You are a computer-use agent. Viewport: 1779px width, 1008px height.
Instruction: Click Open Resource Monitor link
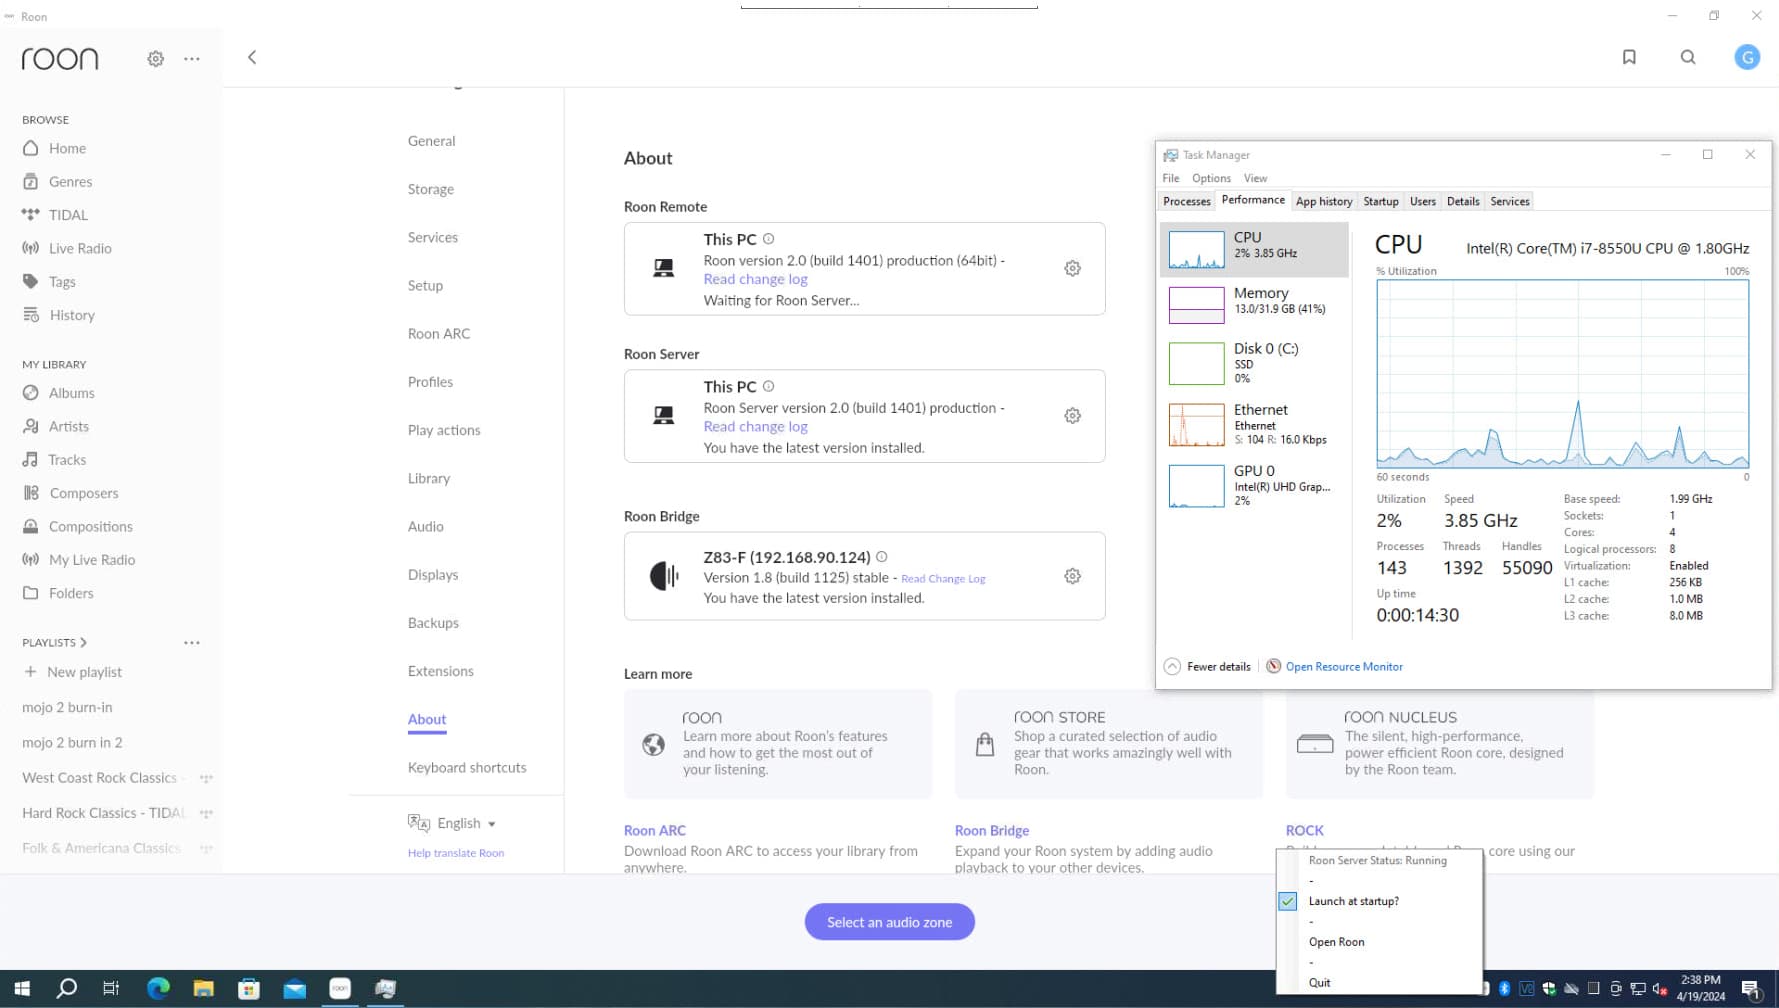pyautogui.click(x=1343, y=666)
